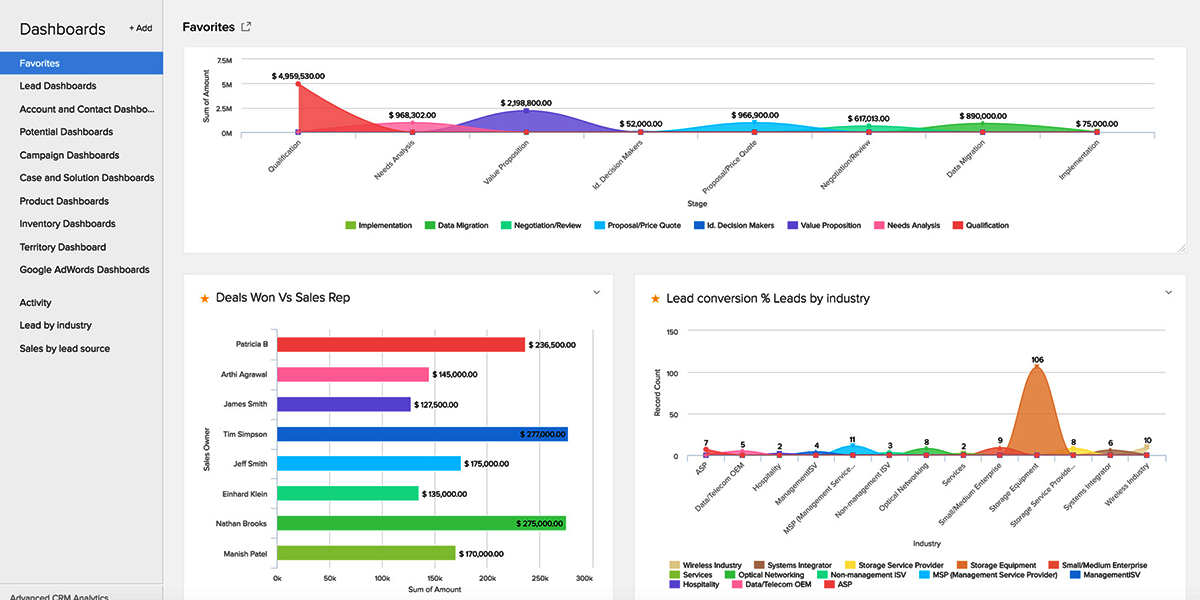
Task: Click the Implementation legend color swatch
Action: pyautogui.click(x=350, y=226)
